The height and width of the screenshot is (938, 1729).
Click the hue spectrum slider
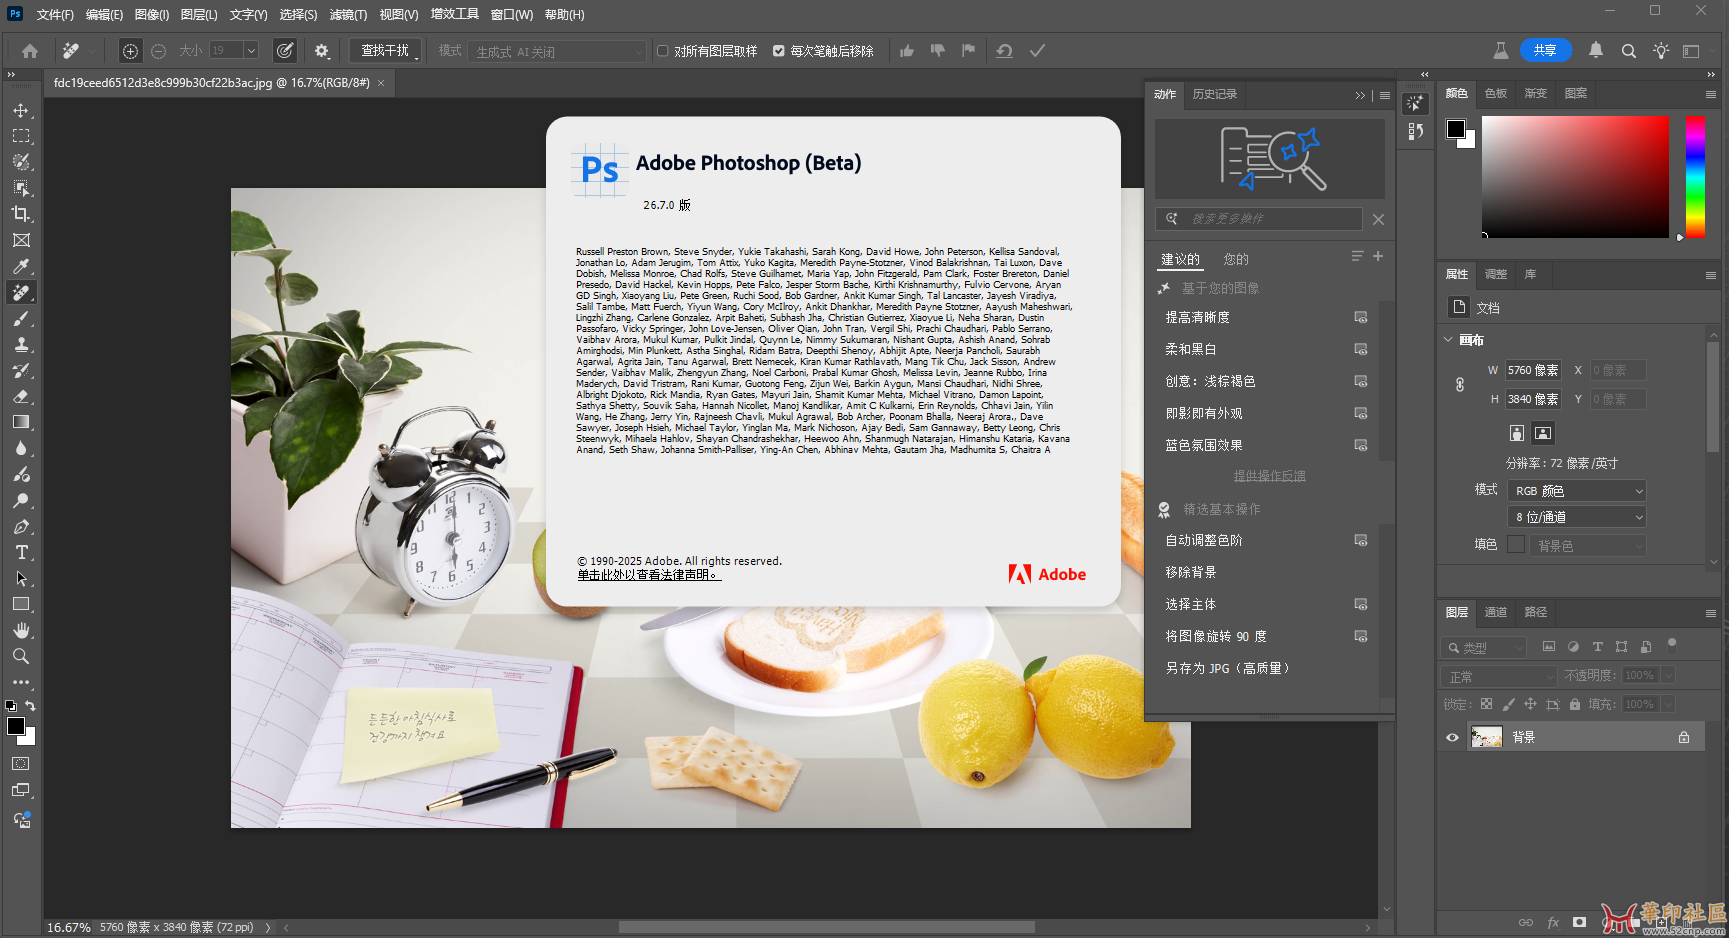click(1695, 176)
